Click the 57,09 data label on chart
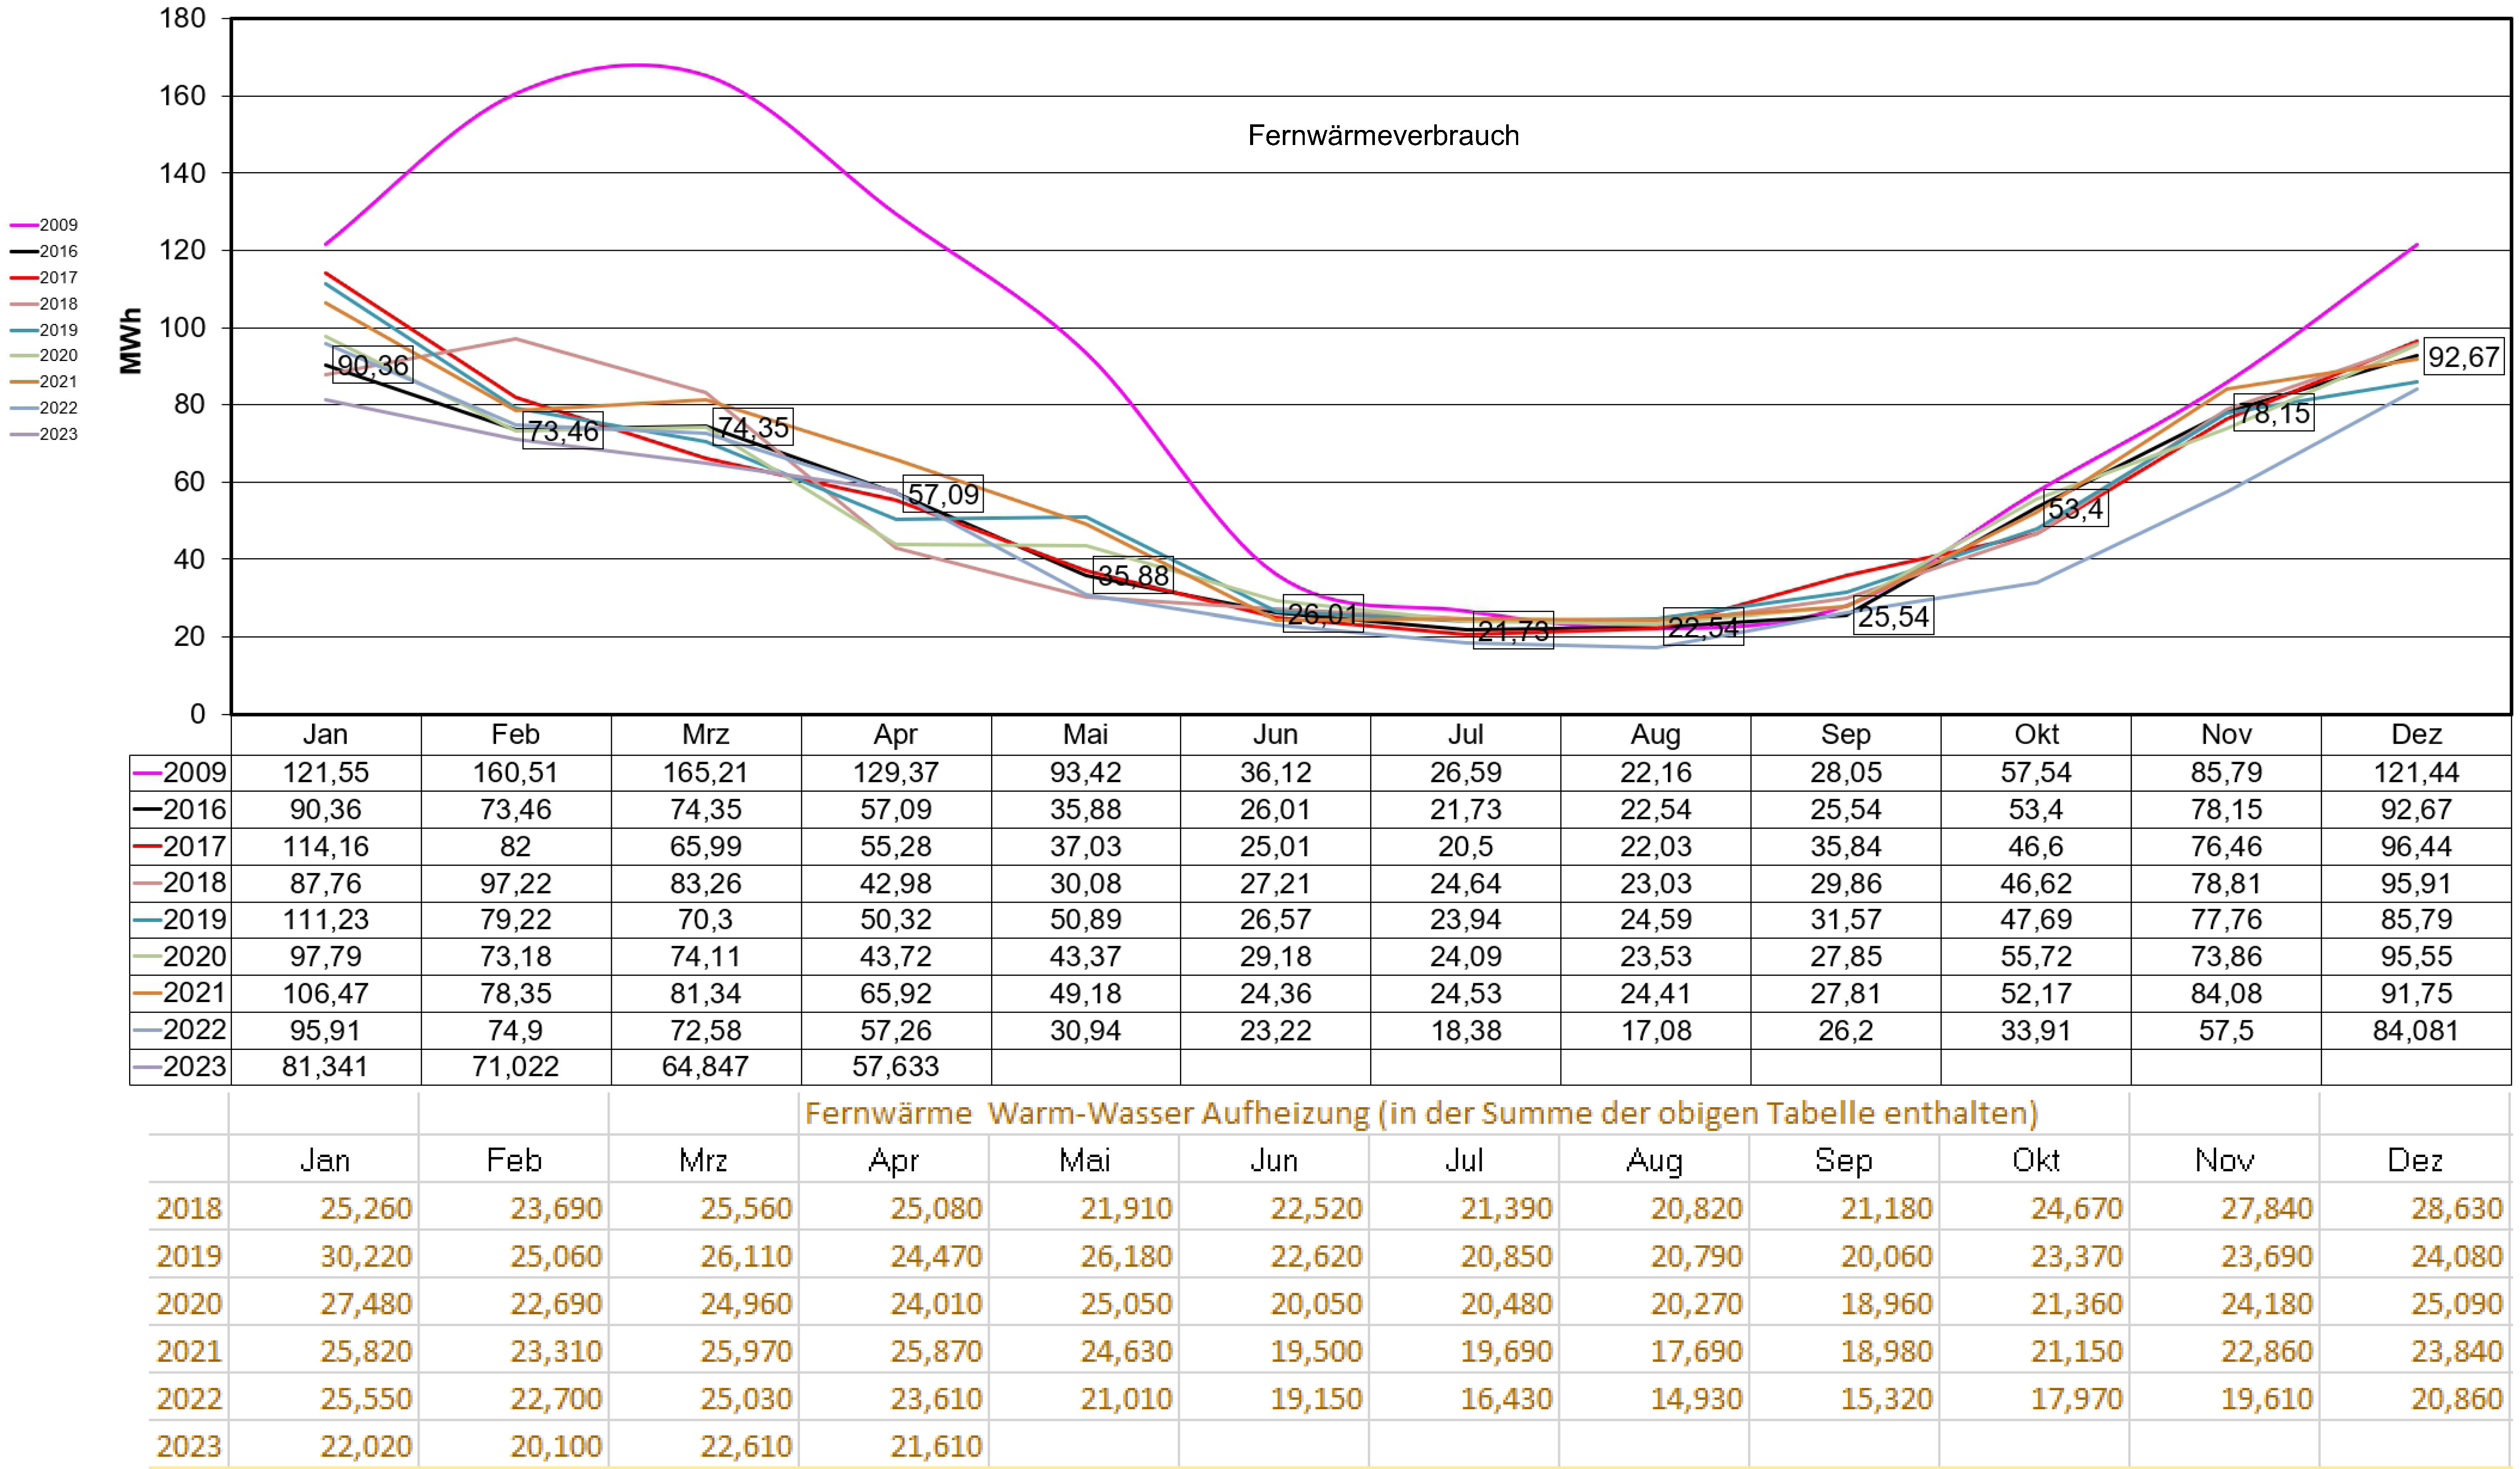 tap(943, 494)
